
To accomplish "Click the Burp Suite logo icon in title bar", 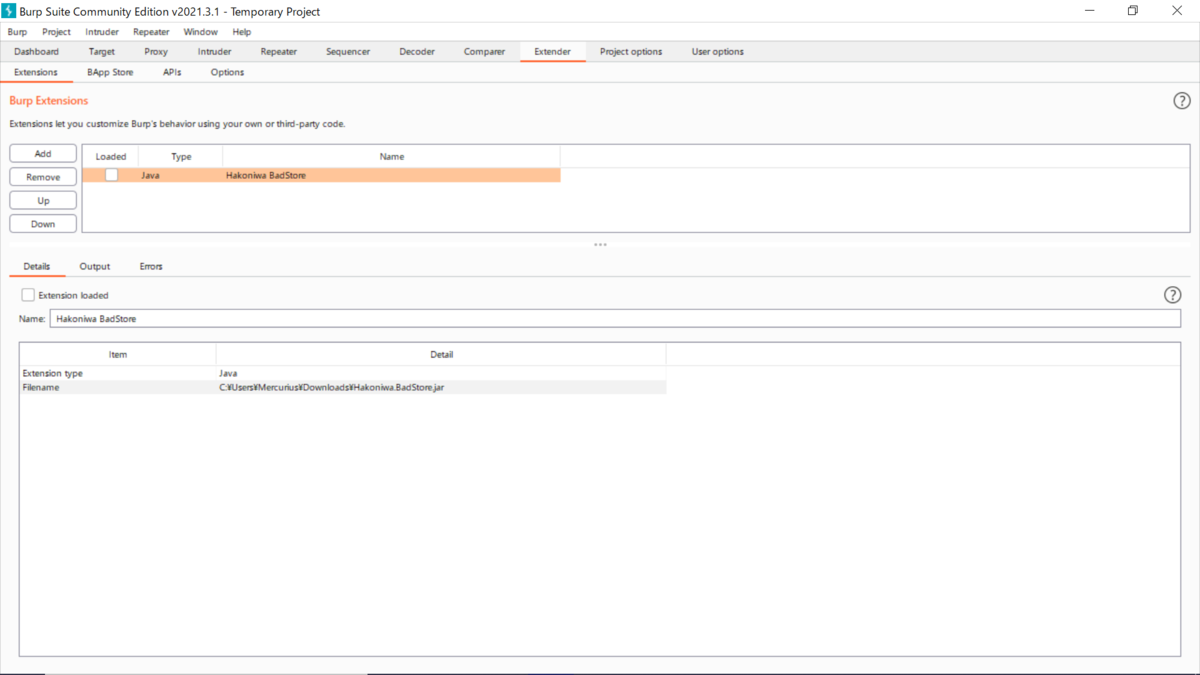I will click(x=9, y=11).
